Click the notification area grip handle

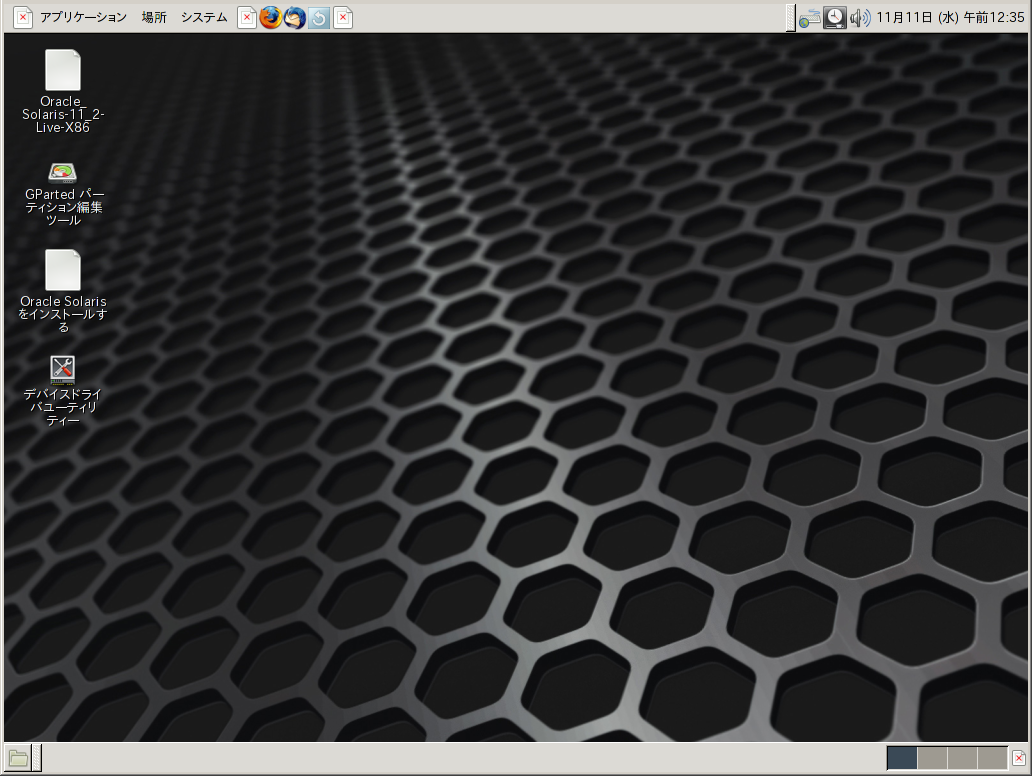point(791,18)
